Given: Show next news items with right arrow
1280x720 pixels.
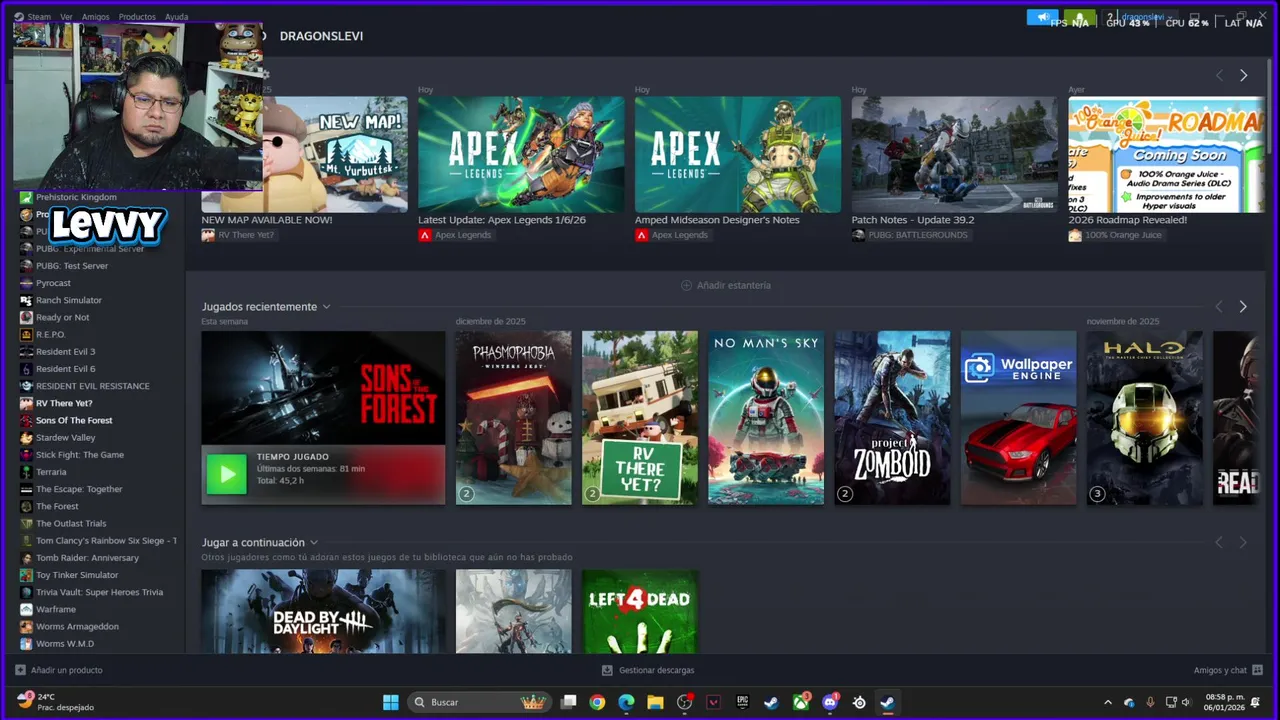Looking at the screenshot, I should (1243, 75).
